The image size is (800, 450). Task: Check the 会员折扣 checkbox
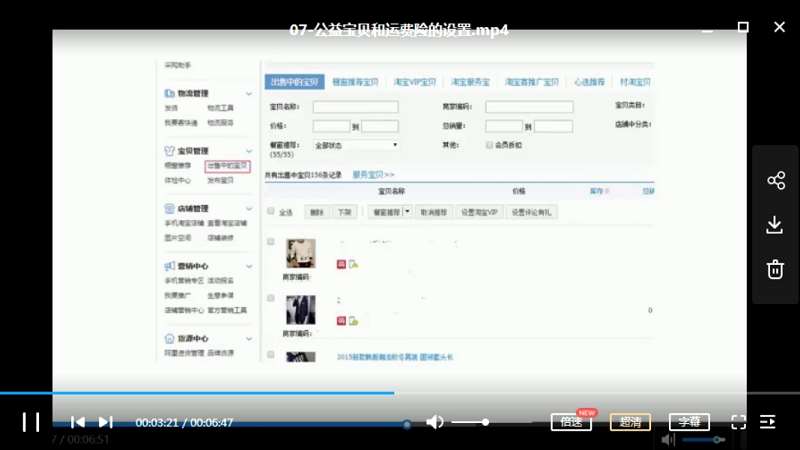click(x=488, y=145)
